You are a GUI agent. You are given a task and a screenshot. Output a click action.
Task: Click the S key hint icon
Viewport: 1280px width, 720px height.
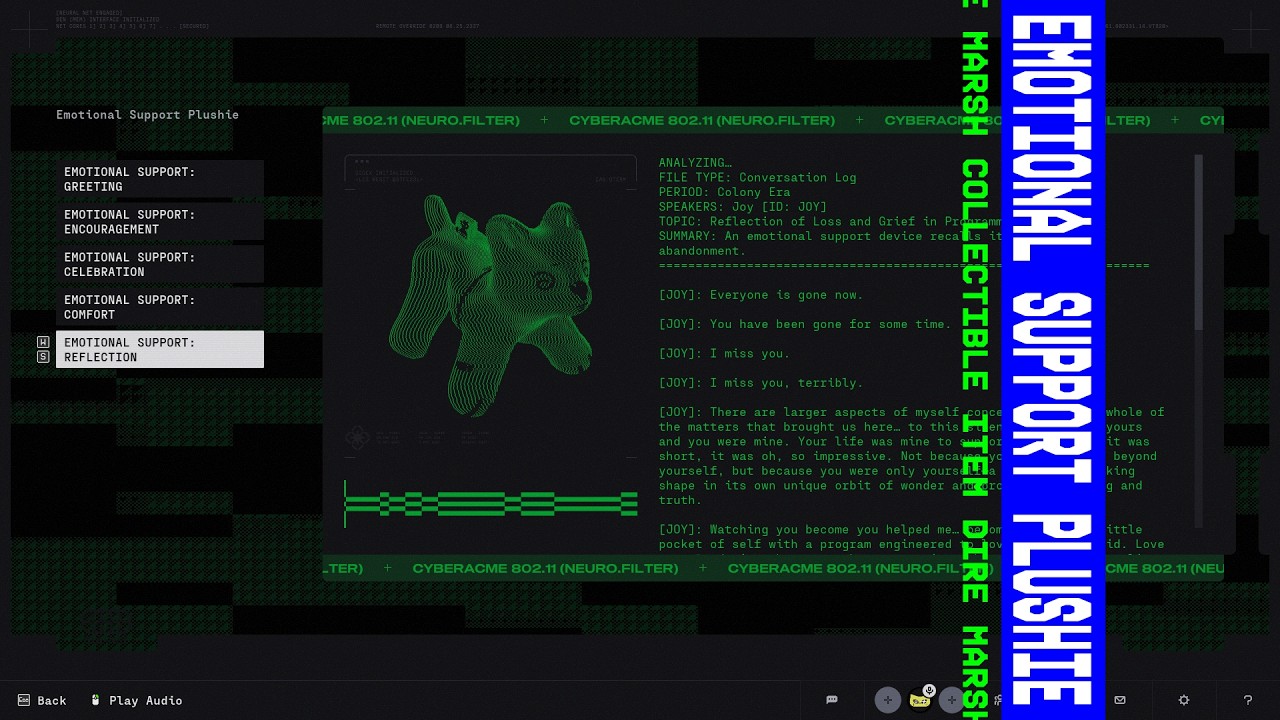[x=43, y=356]
